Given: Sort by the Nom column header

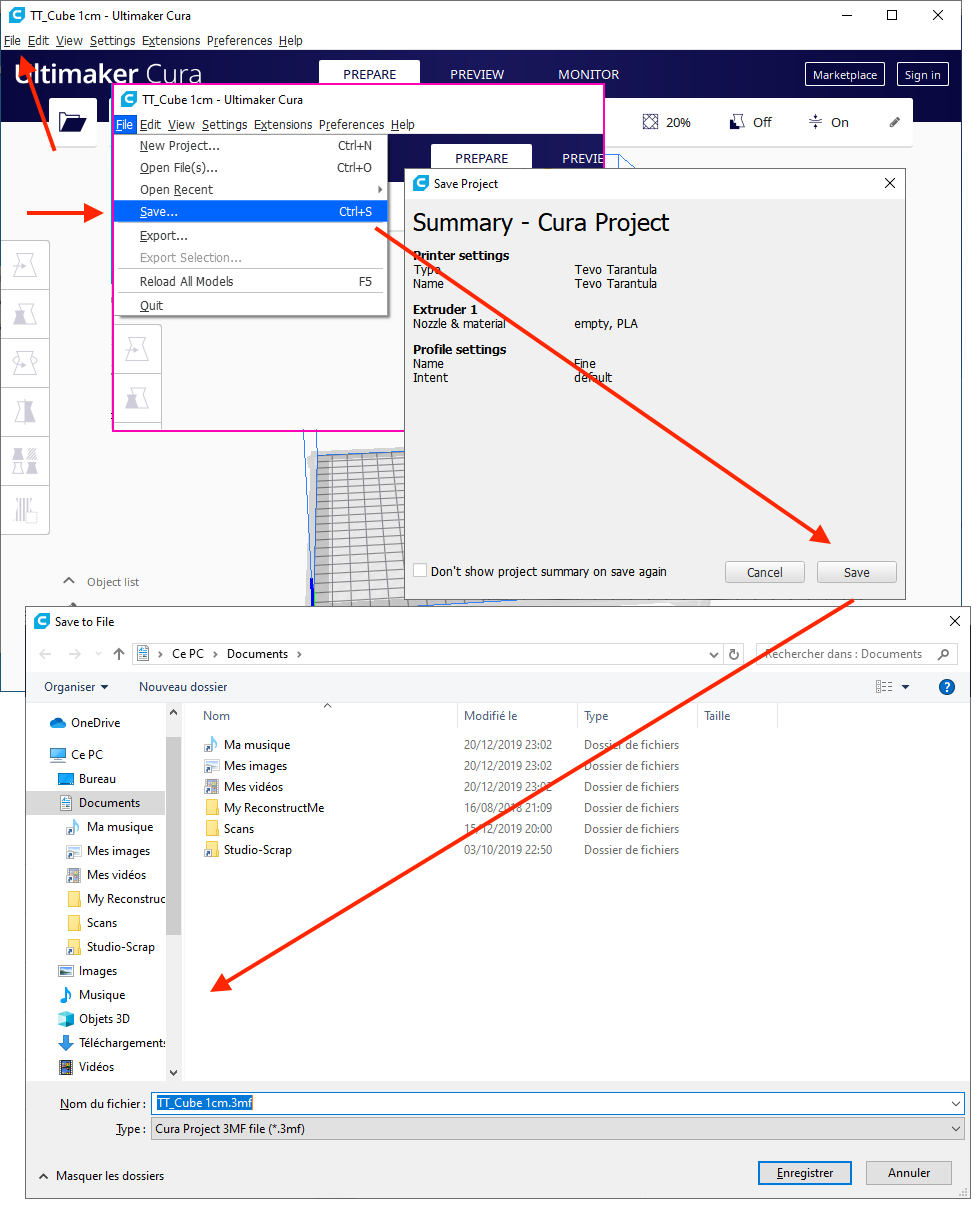Looking at the screenshot, I should [217, 716].
